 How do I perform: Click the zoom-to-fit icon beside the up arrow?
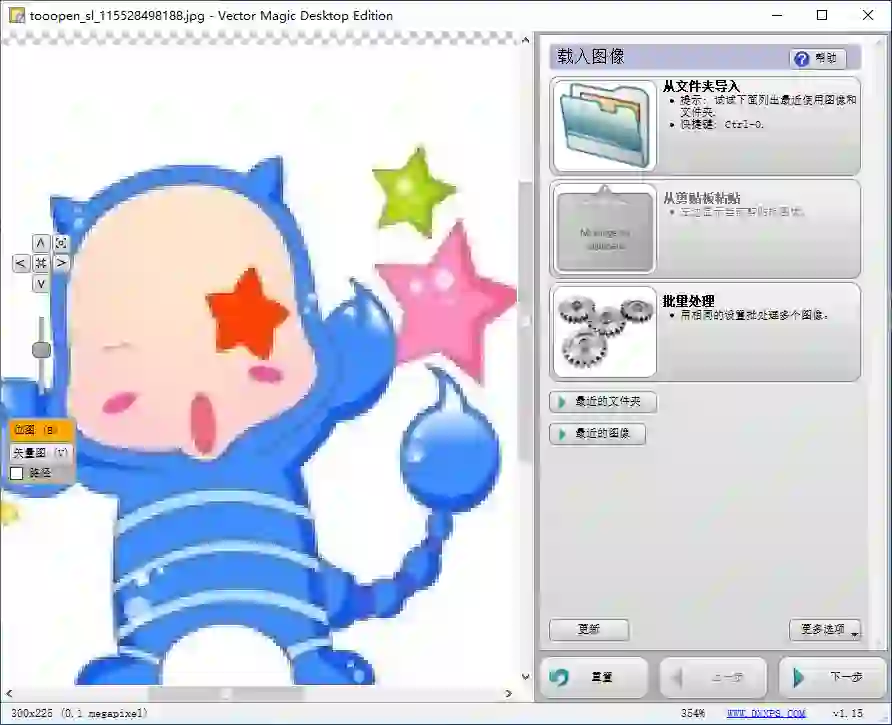[61, 244]
